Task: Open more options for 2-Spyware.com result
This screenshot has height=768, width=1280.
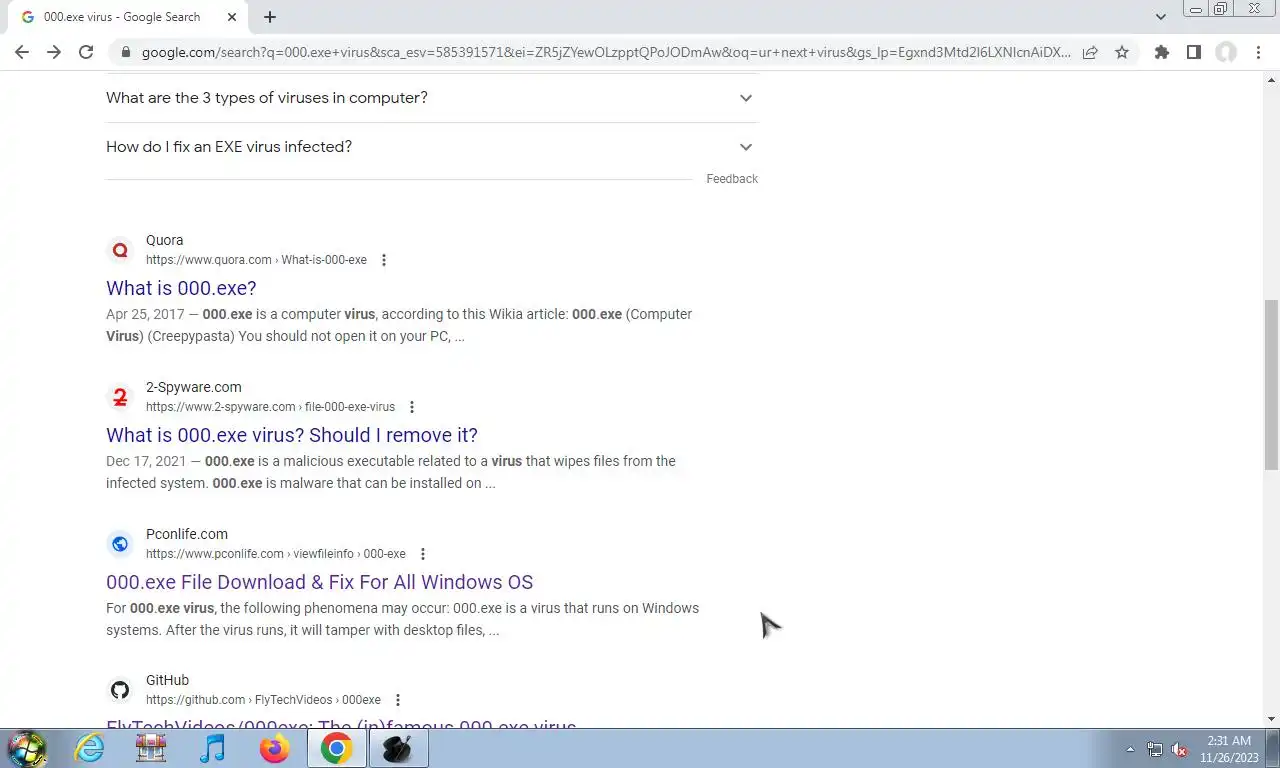Action: tap(412, 407)
